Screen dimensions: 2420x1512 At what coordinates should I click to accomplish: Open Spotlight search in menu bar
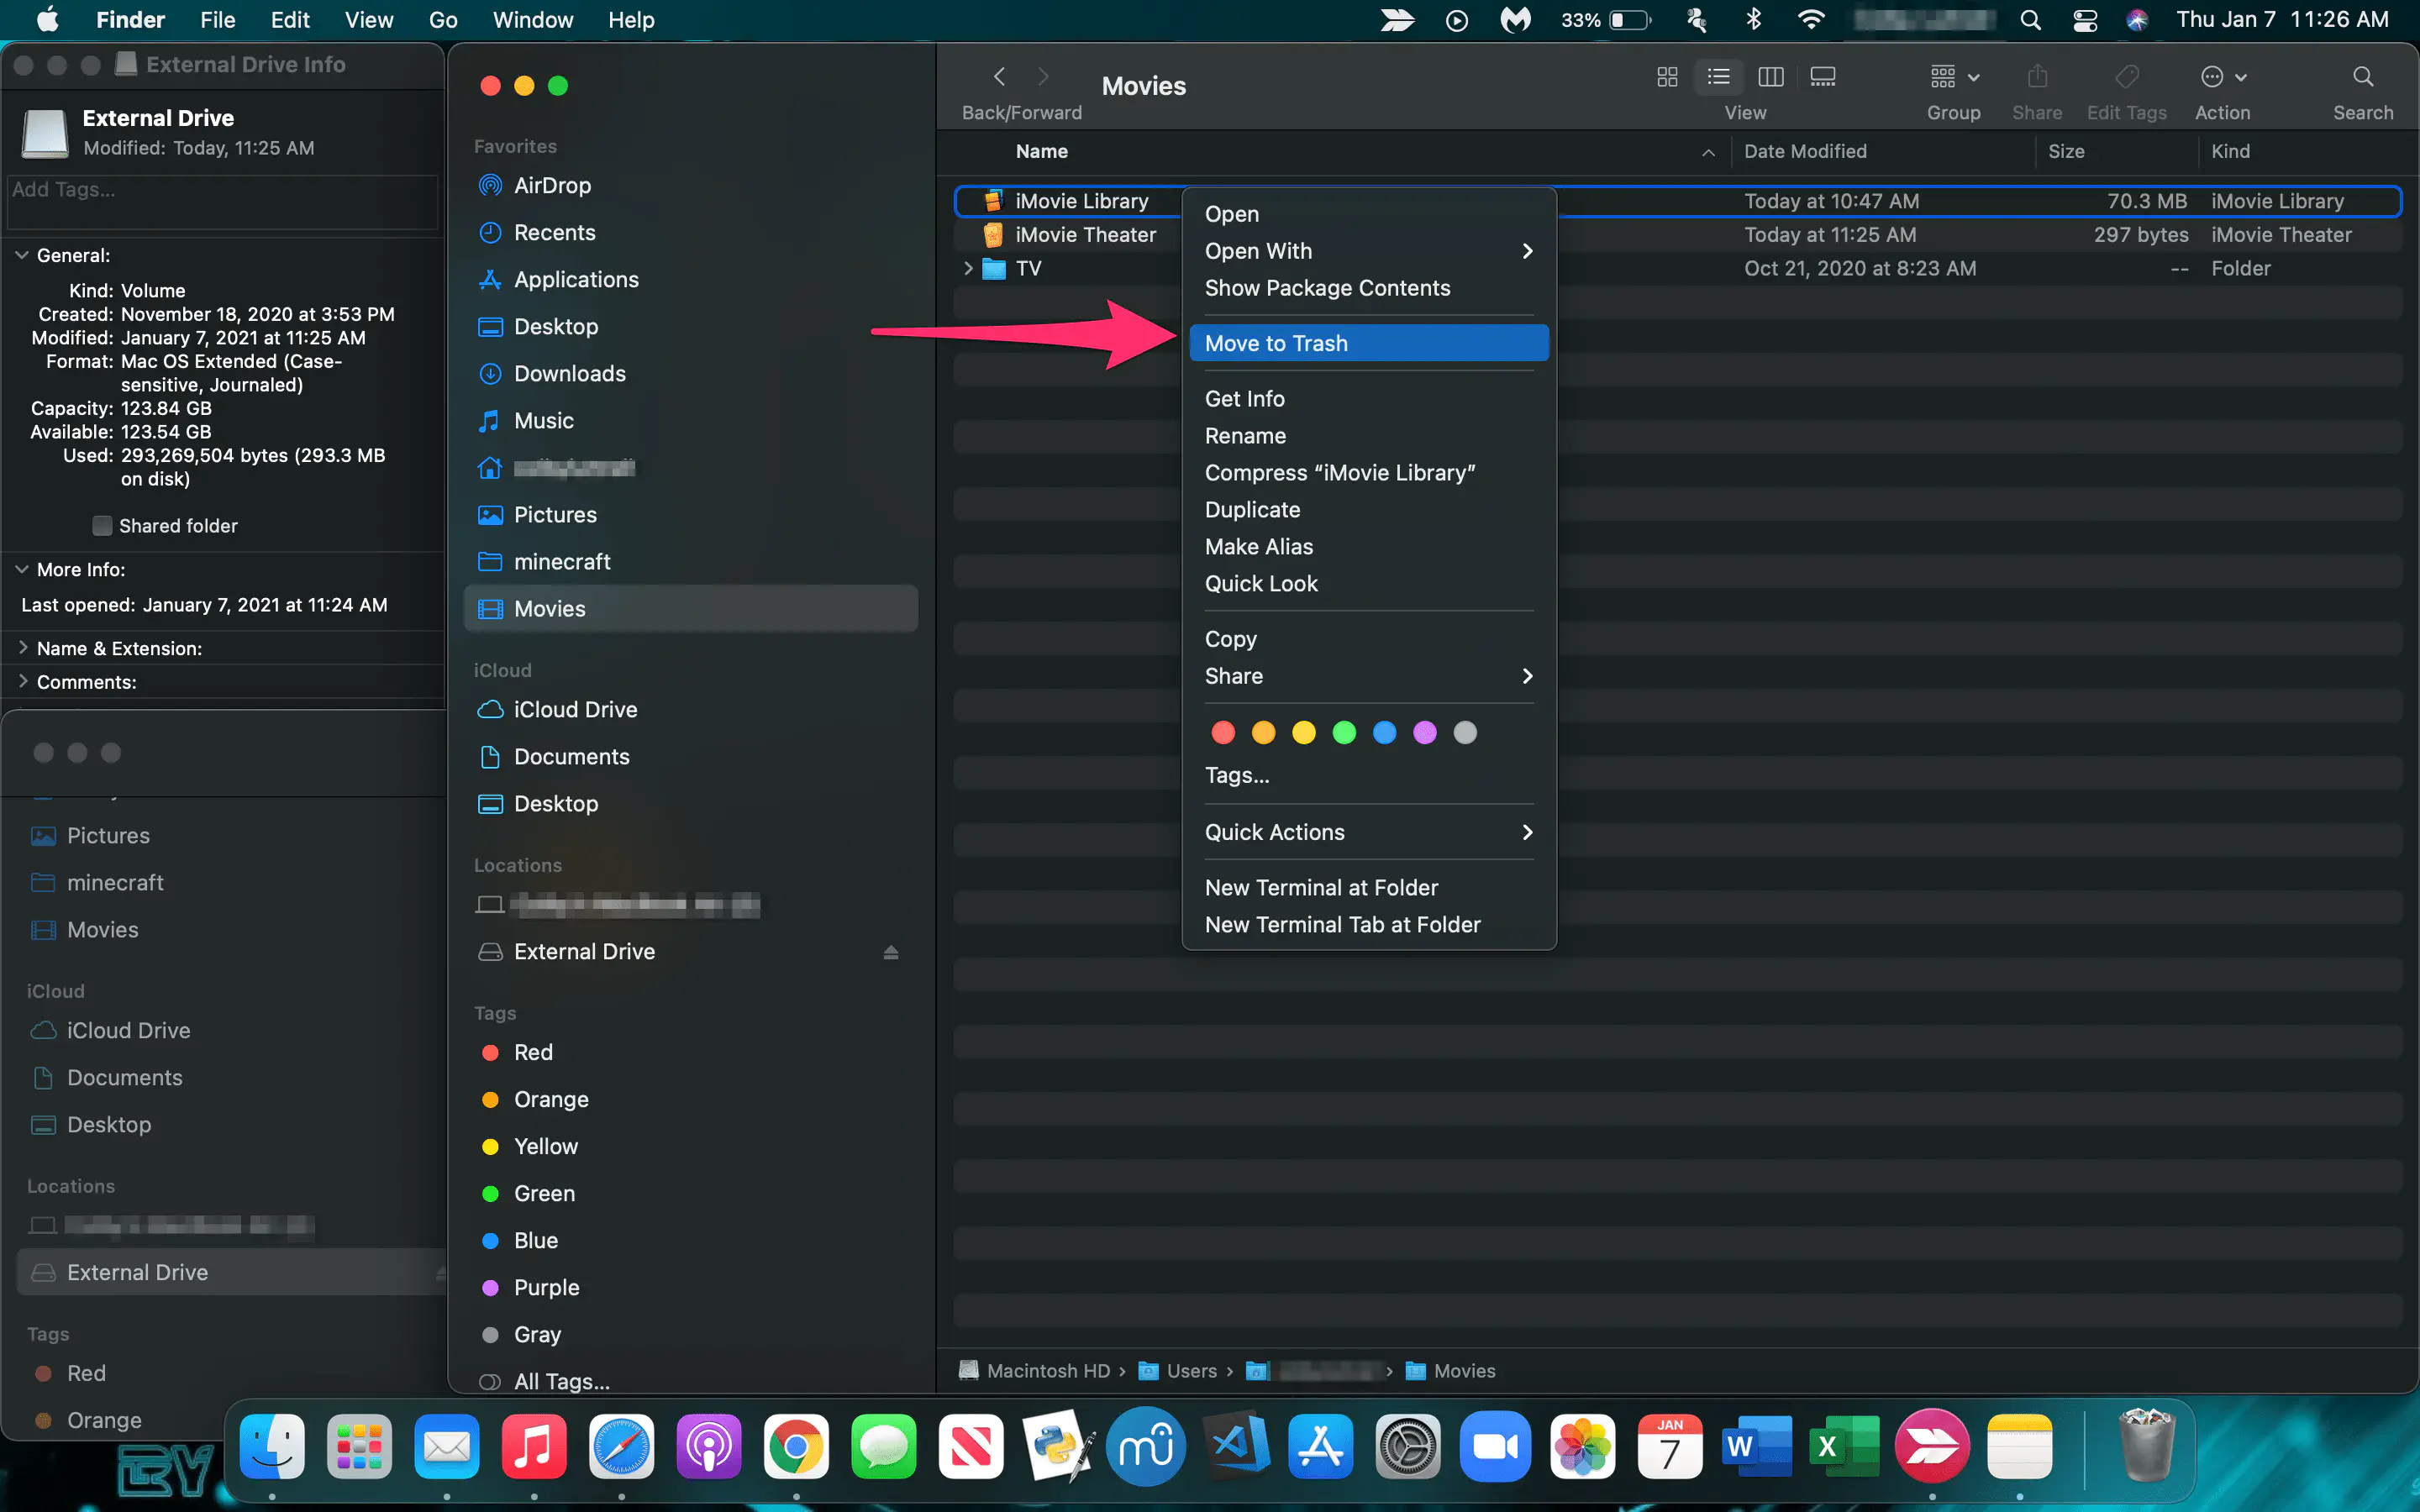click(2030, 20)
